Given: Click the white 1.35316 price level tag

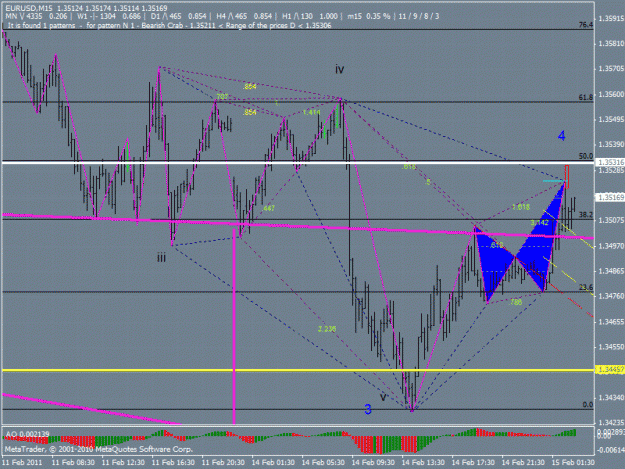Looking at the screenshot, I should (x=610, y=162).
